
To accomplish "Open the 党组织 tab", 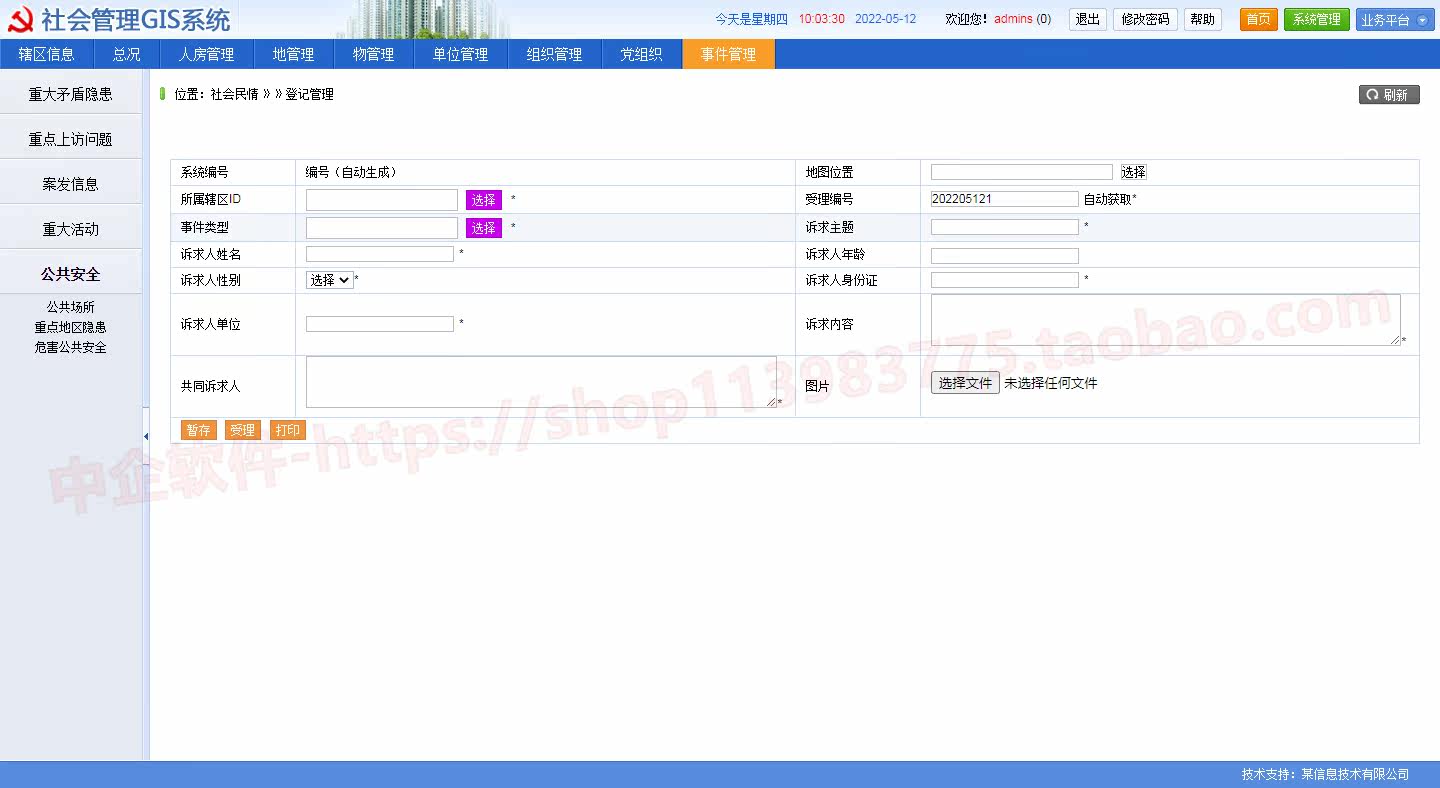I will pos(642,54).
